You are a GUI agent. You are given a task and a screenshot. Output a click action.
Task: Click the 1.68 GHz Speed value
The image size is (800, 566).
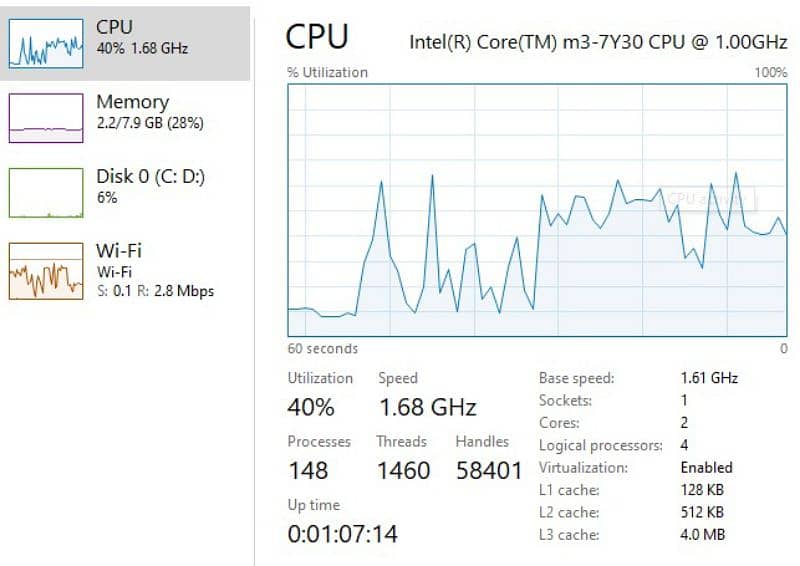[427, 407]
